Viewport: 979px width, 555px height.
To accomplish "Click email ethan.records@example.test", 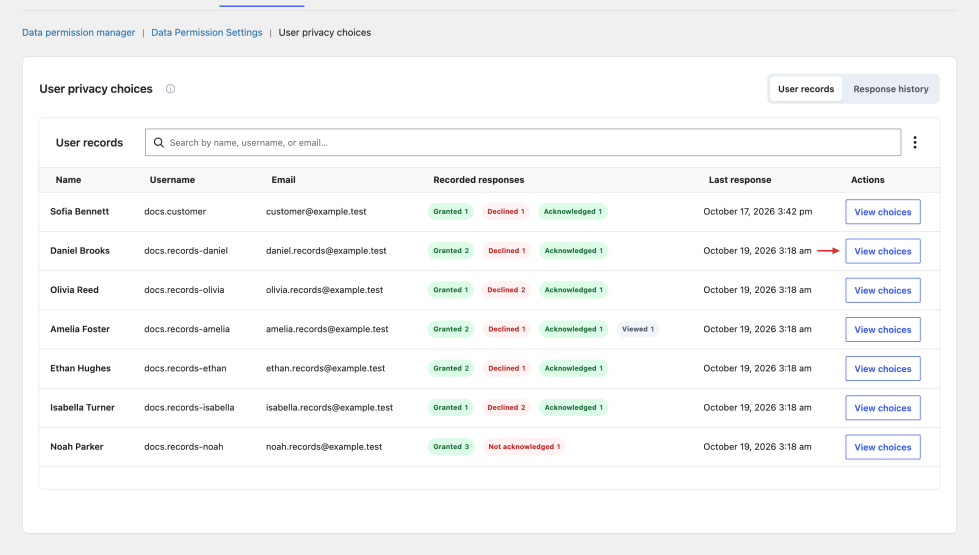I will click(325, 368).
